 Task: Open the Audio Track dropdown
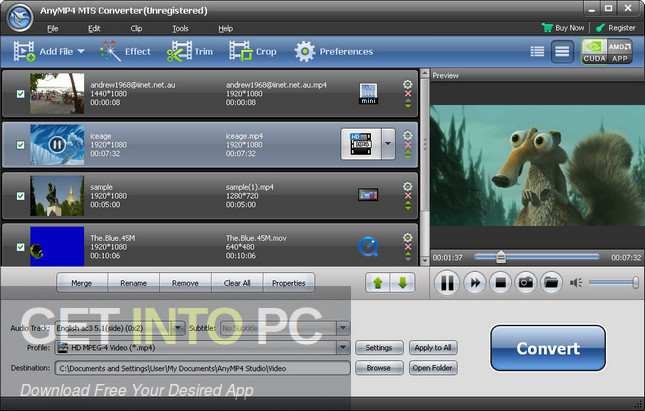[x=178, y=328]
